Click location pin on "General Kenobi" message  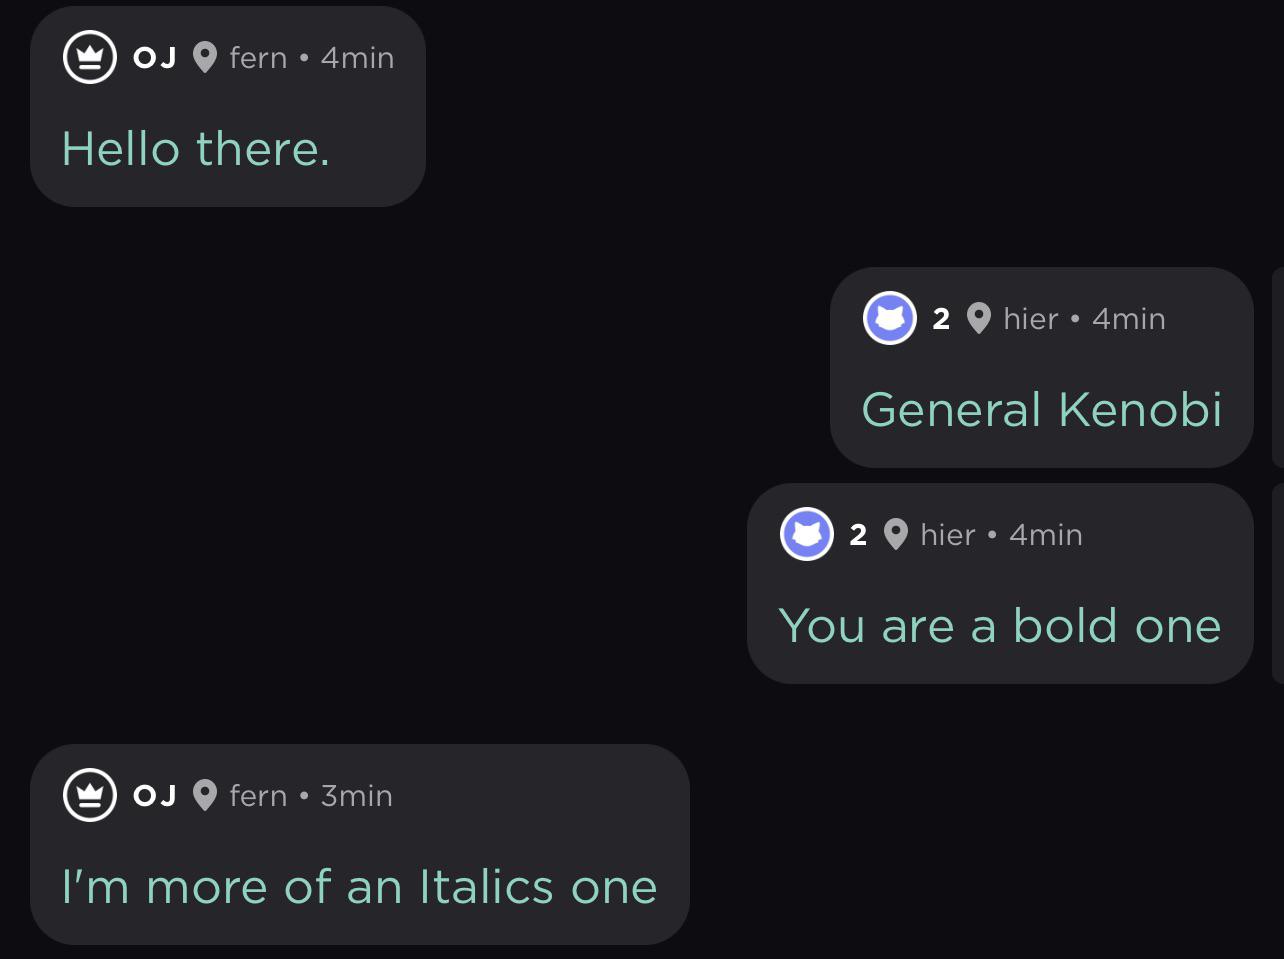(x=979, y=319)
